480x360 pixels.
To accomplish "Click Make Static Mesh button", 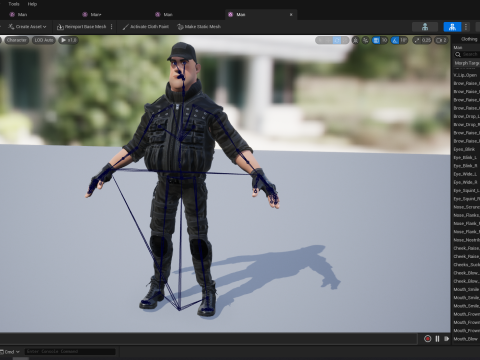I will coord(199,27).
